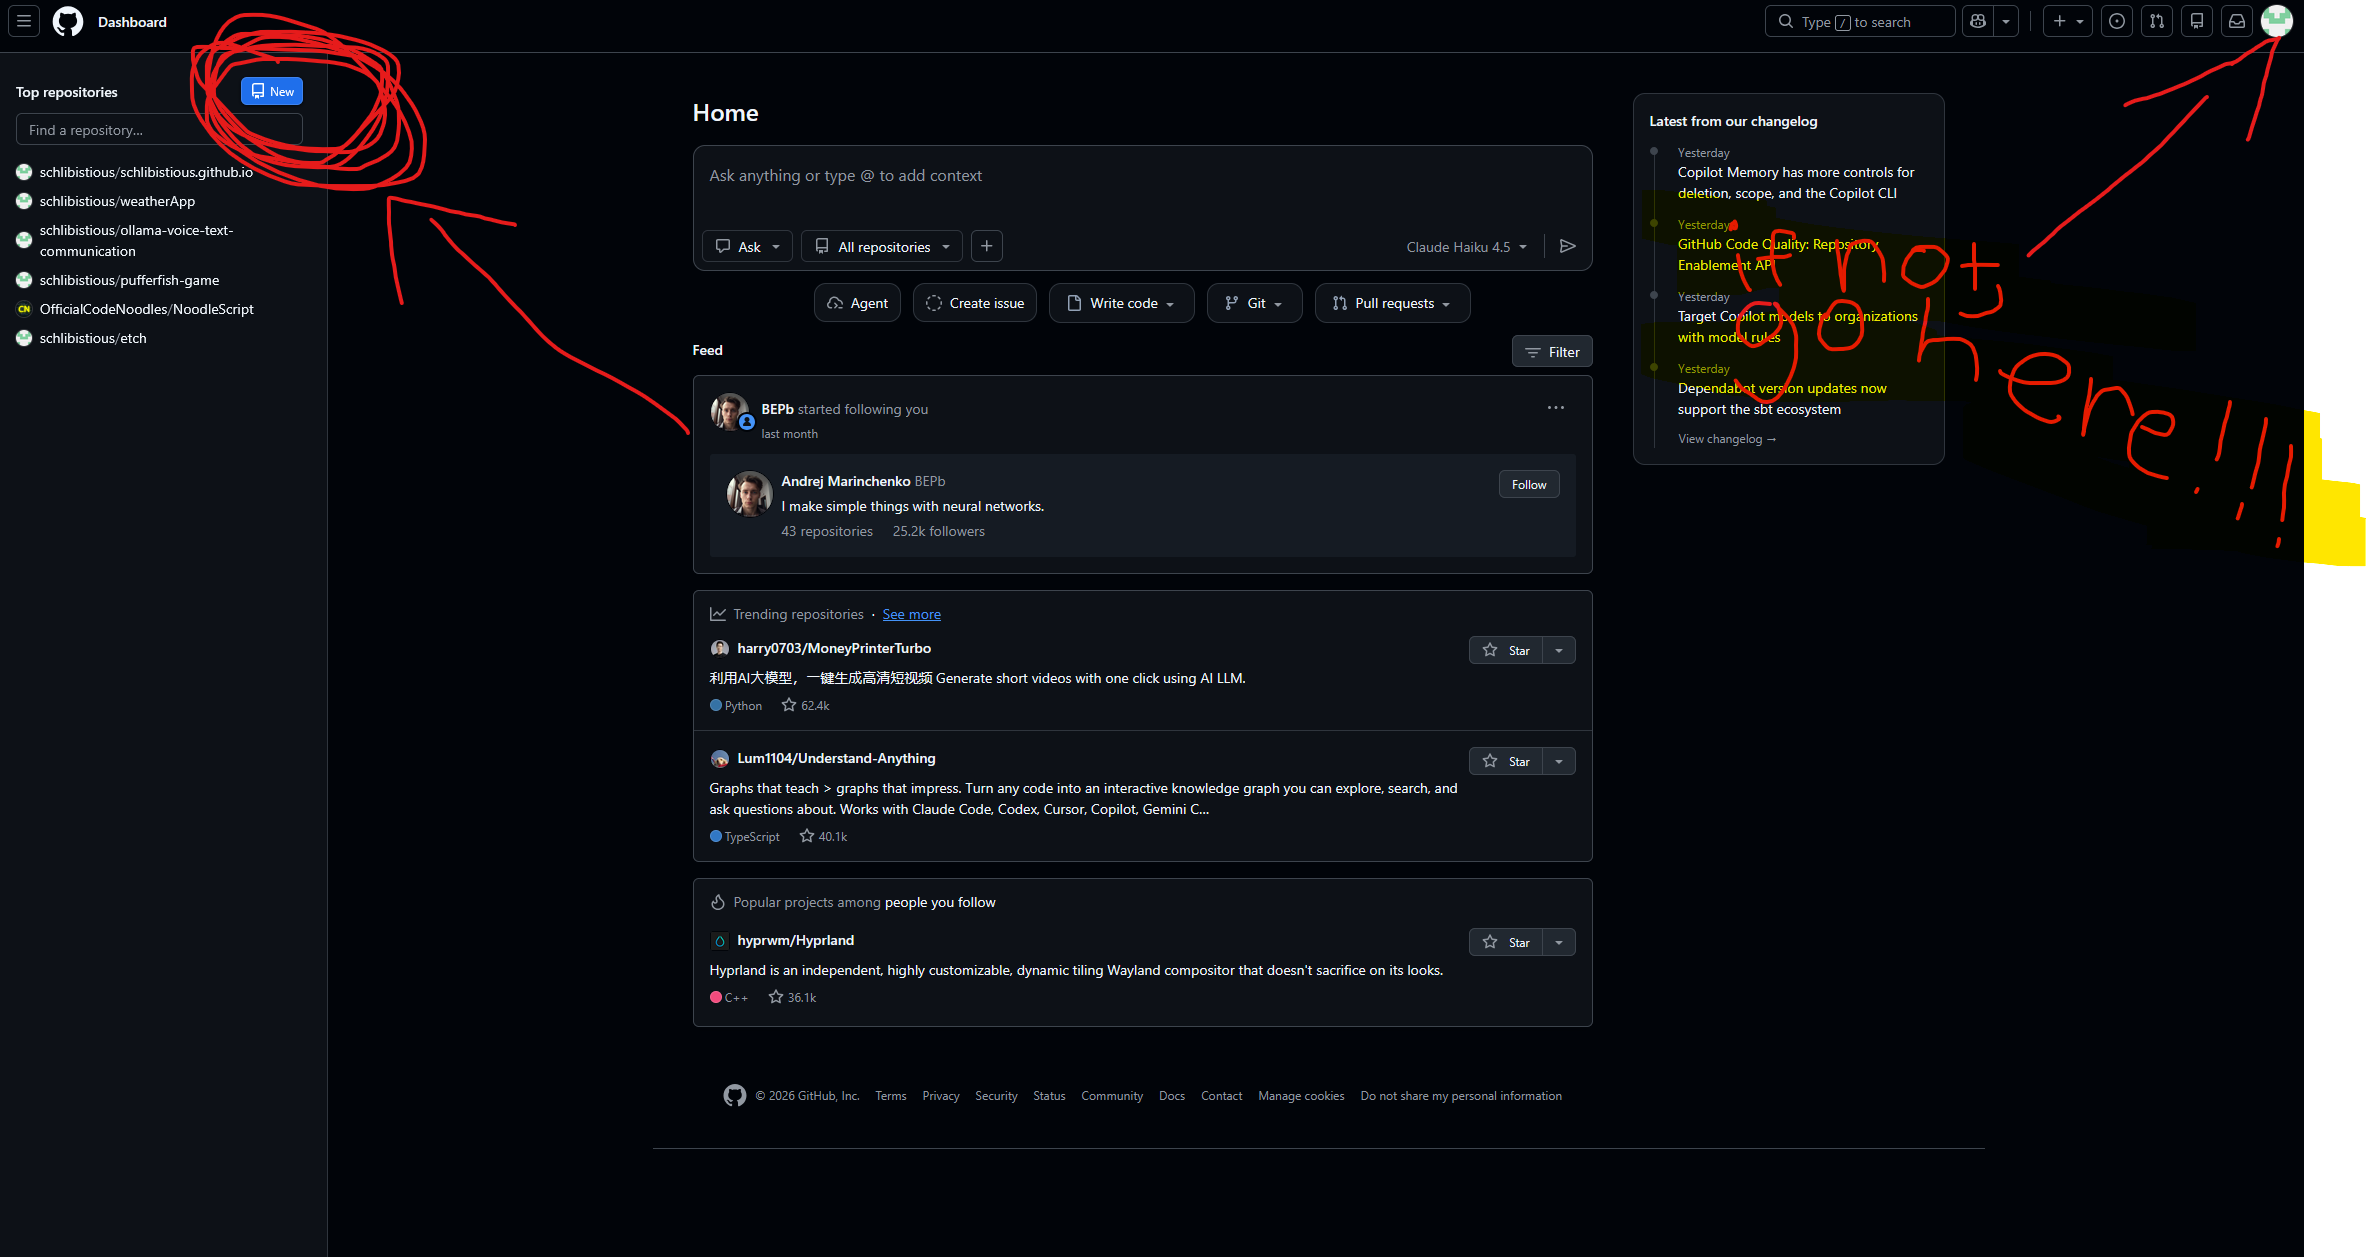2366x1257 pixels.
Task: Open Andrej Marinchenko's profile name link
Action: tap(846, 481)
